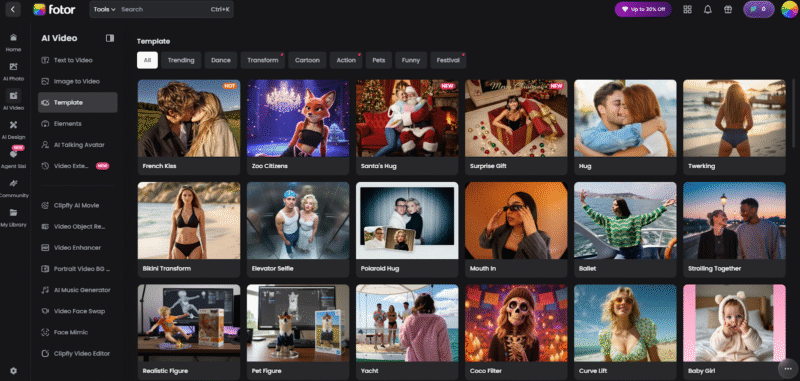Open the credits balance pill

point(758,9)
